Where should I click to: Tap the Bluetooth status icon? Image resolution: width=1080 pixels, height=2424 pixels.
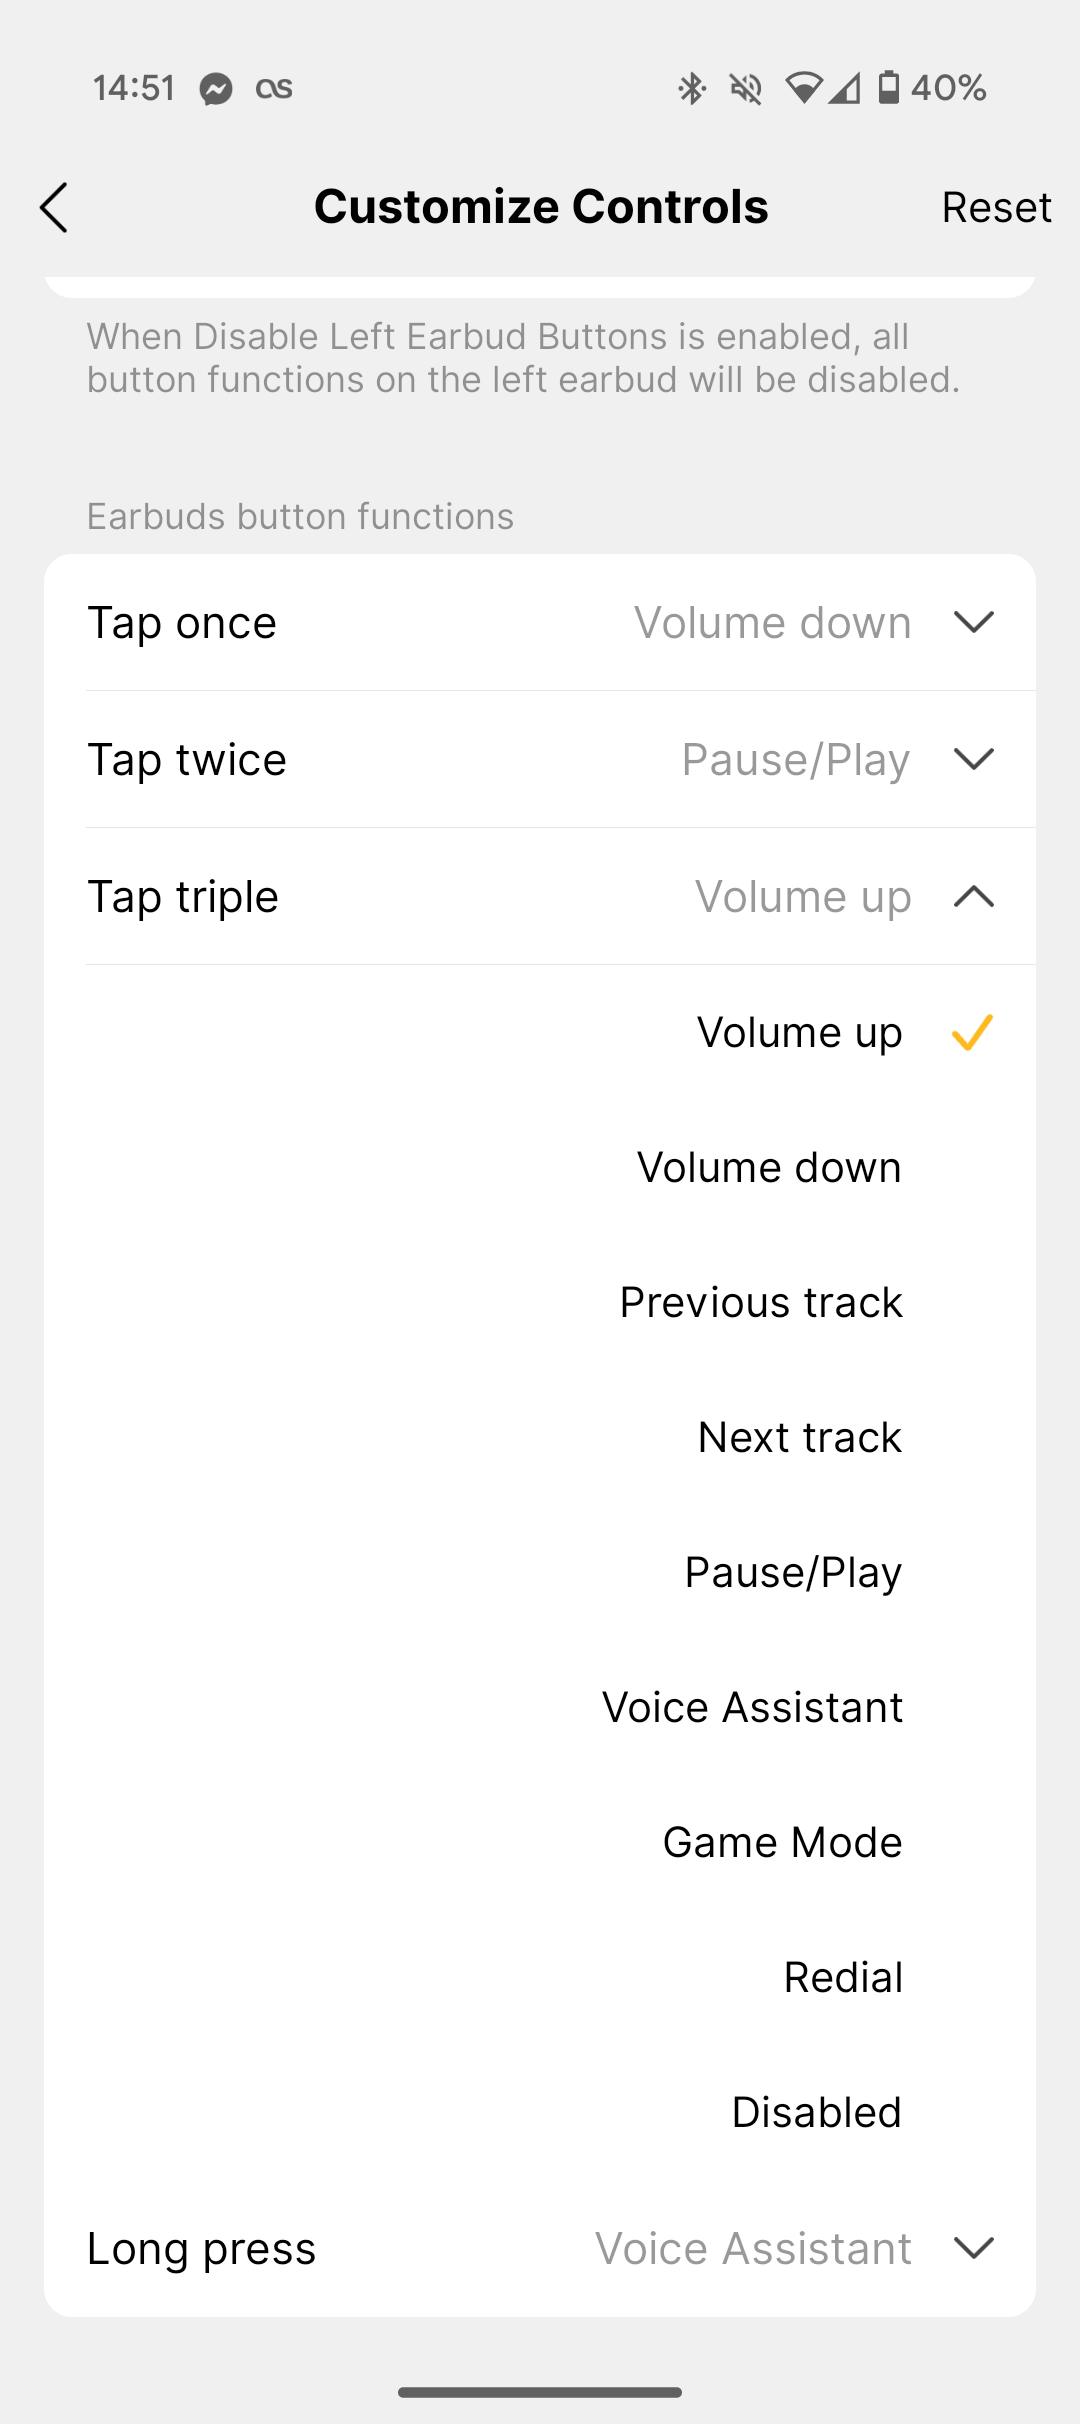tap(691, 88)
